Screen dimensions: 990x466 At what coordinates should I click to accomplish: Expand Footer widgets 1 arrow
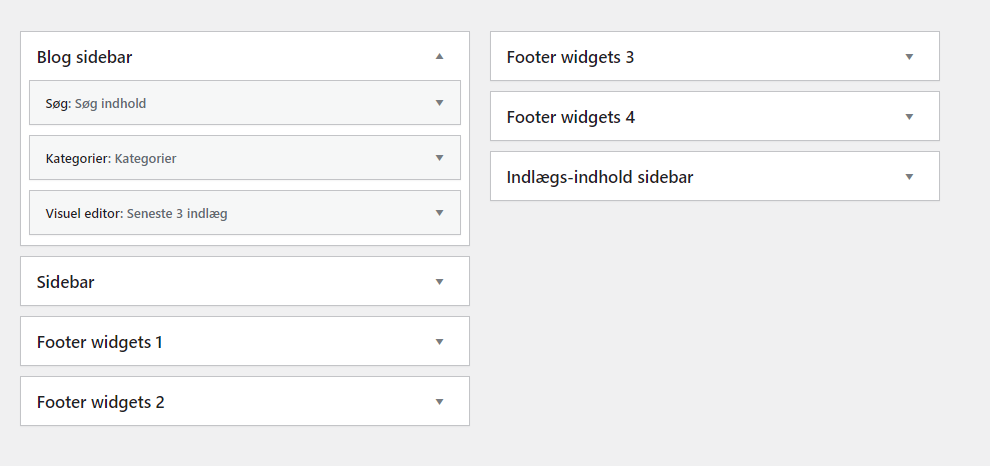tap(439, 342)
